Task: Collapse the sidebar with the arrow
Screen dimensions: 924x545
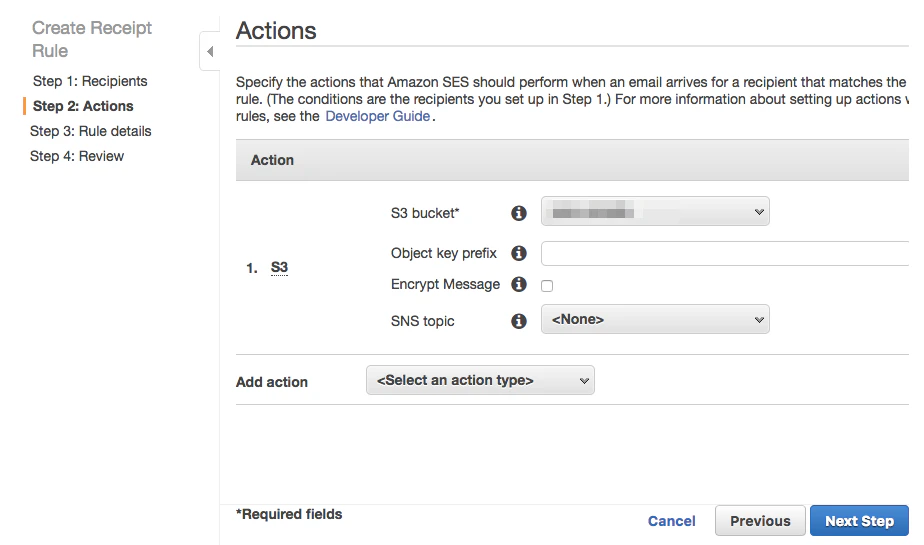Action: 210,51
